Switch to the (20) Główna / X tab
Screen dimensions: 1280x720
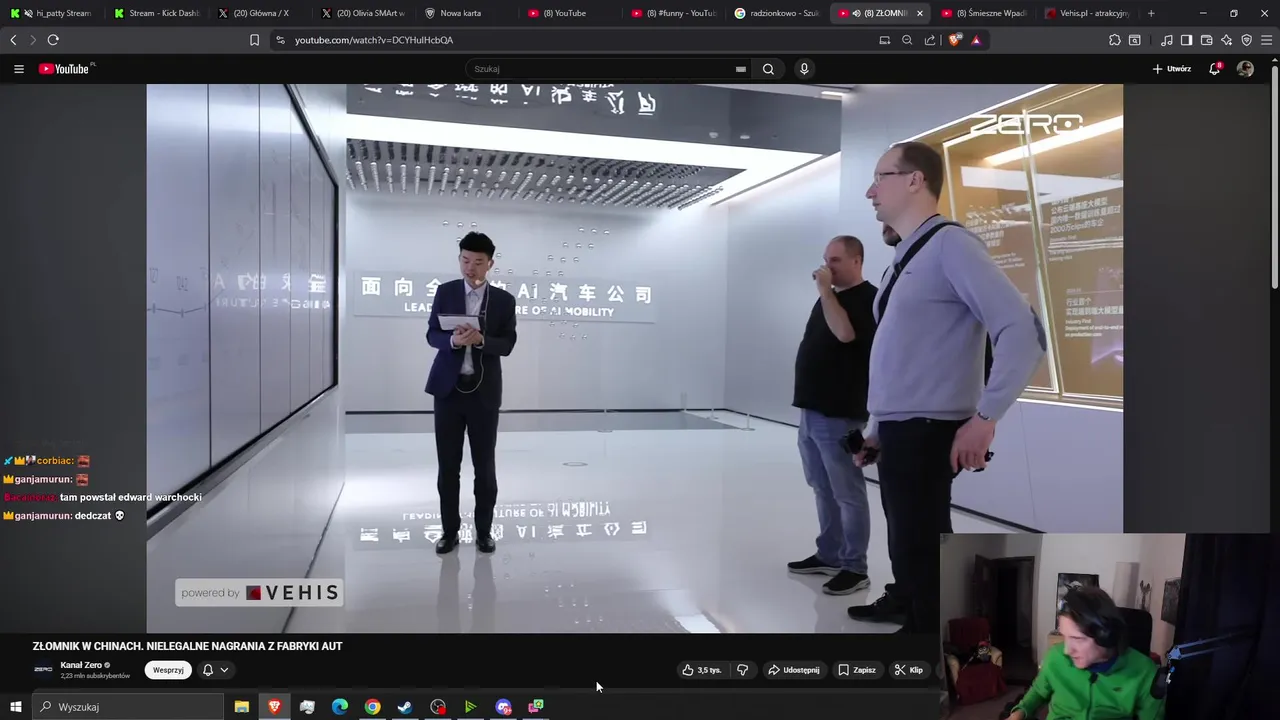coord(259,13)
